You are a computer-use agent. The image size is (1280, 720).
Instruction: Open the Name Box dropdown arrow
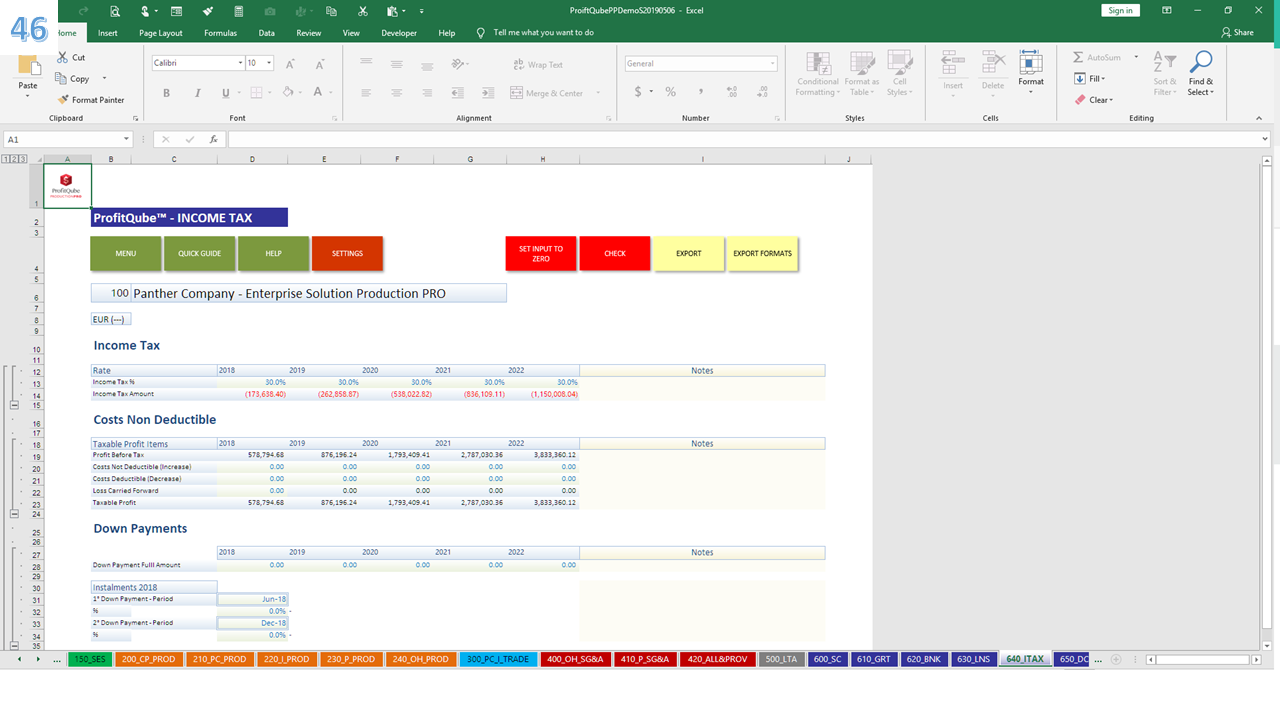point(126,140)
